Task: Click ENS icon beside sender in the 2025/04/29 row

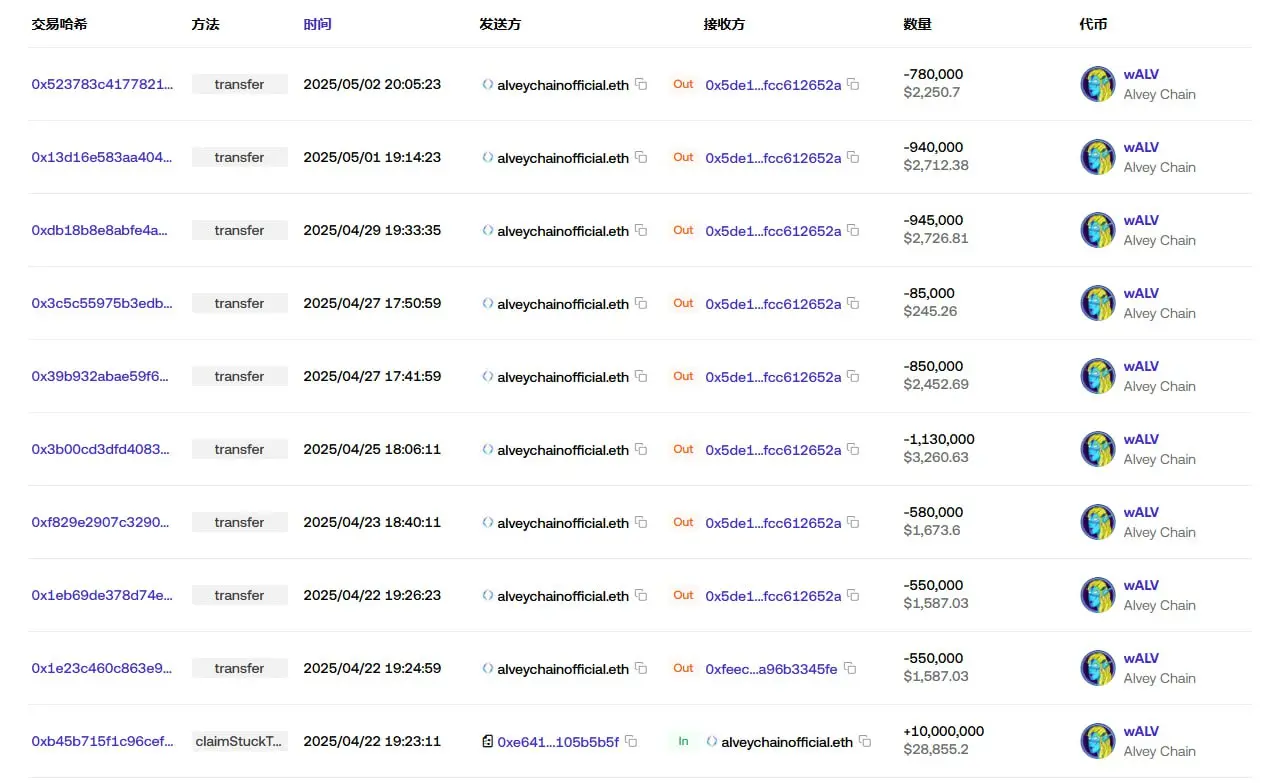Action: (x=488, y=231)
